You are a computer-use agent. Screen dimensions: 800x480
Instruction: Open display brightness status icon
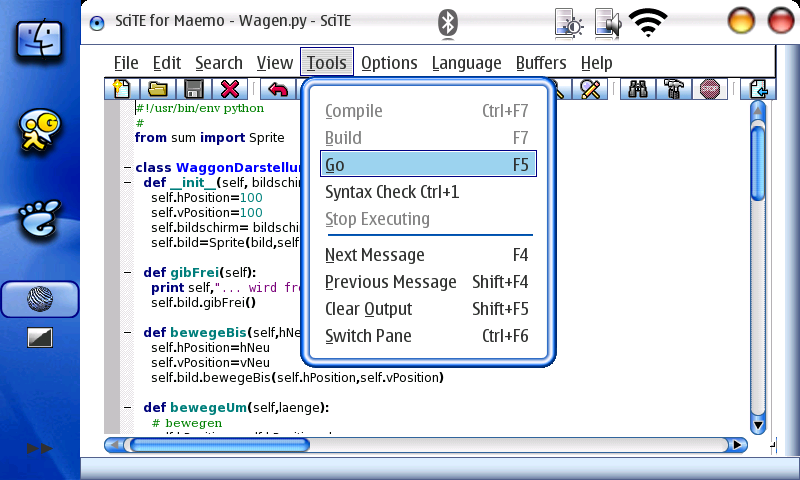[x=569, y=23]
